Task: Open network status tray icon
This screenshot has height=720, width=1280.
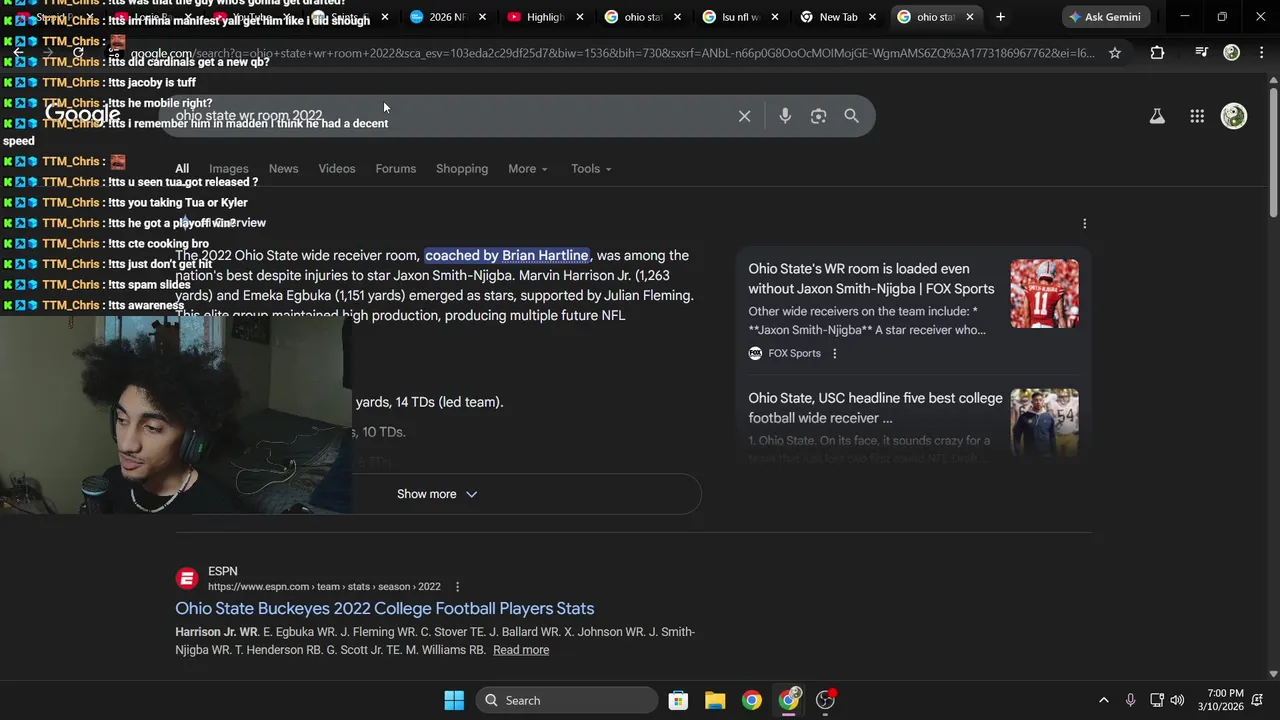Action: tap(1156, 700)
